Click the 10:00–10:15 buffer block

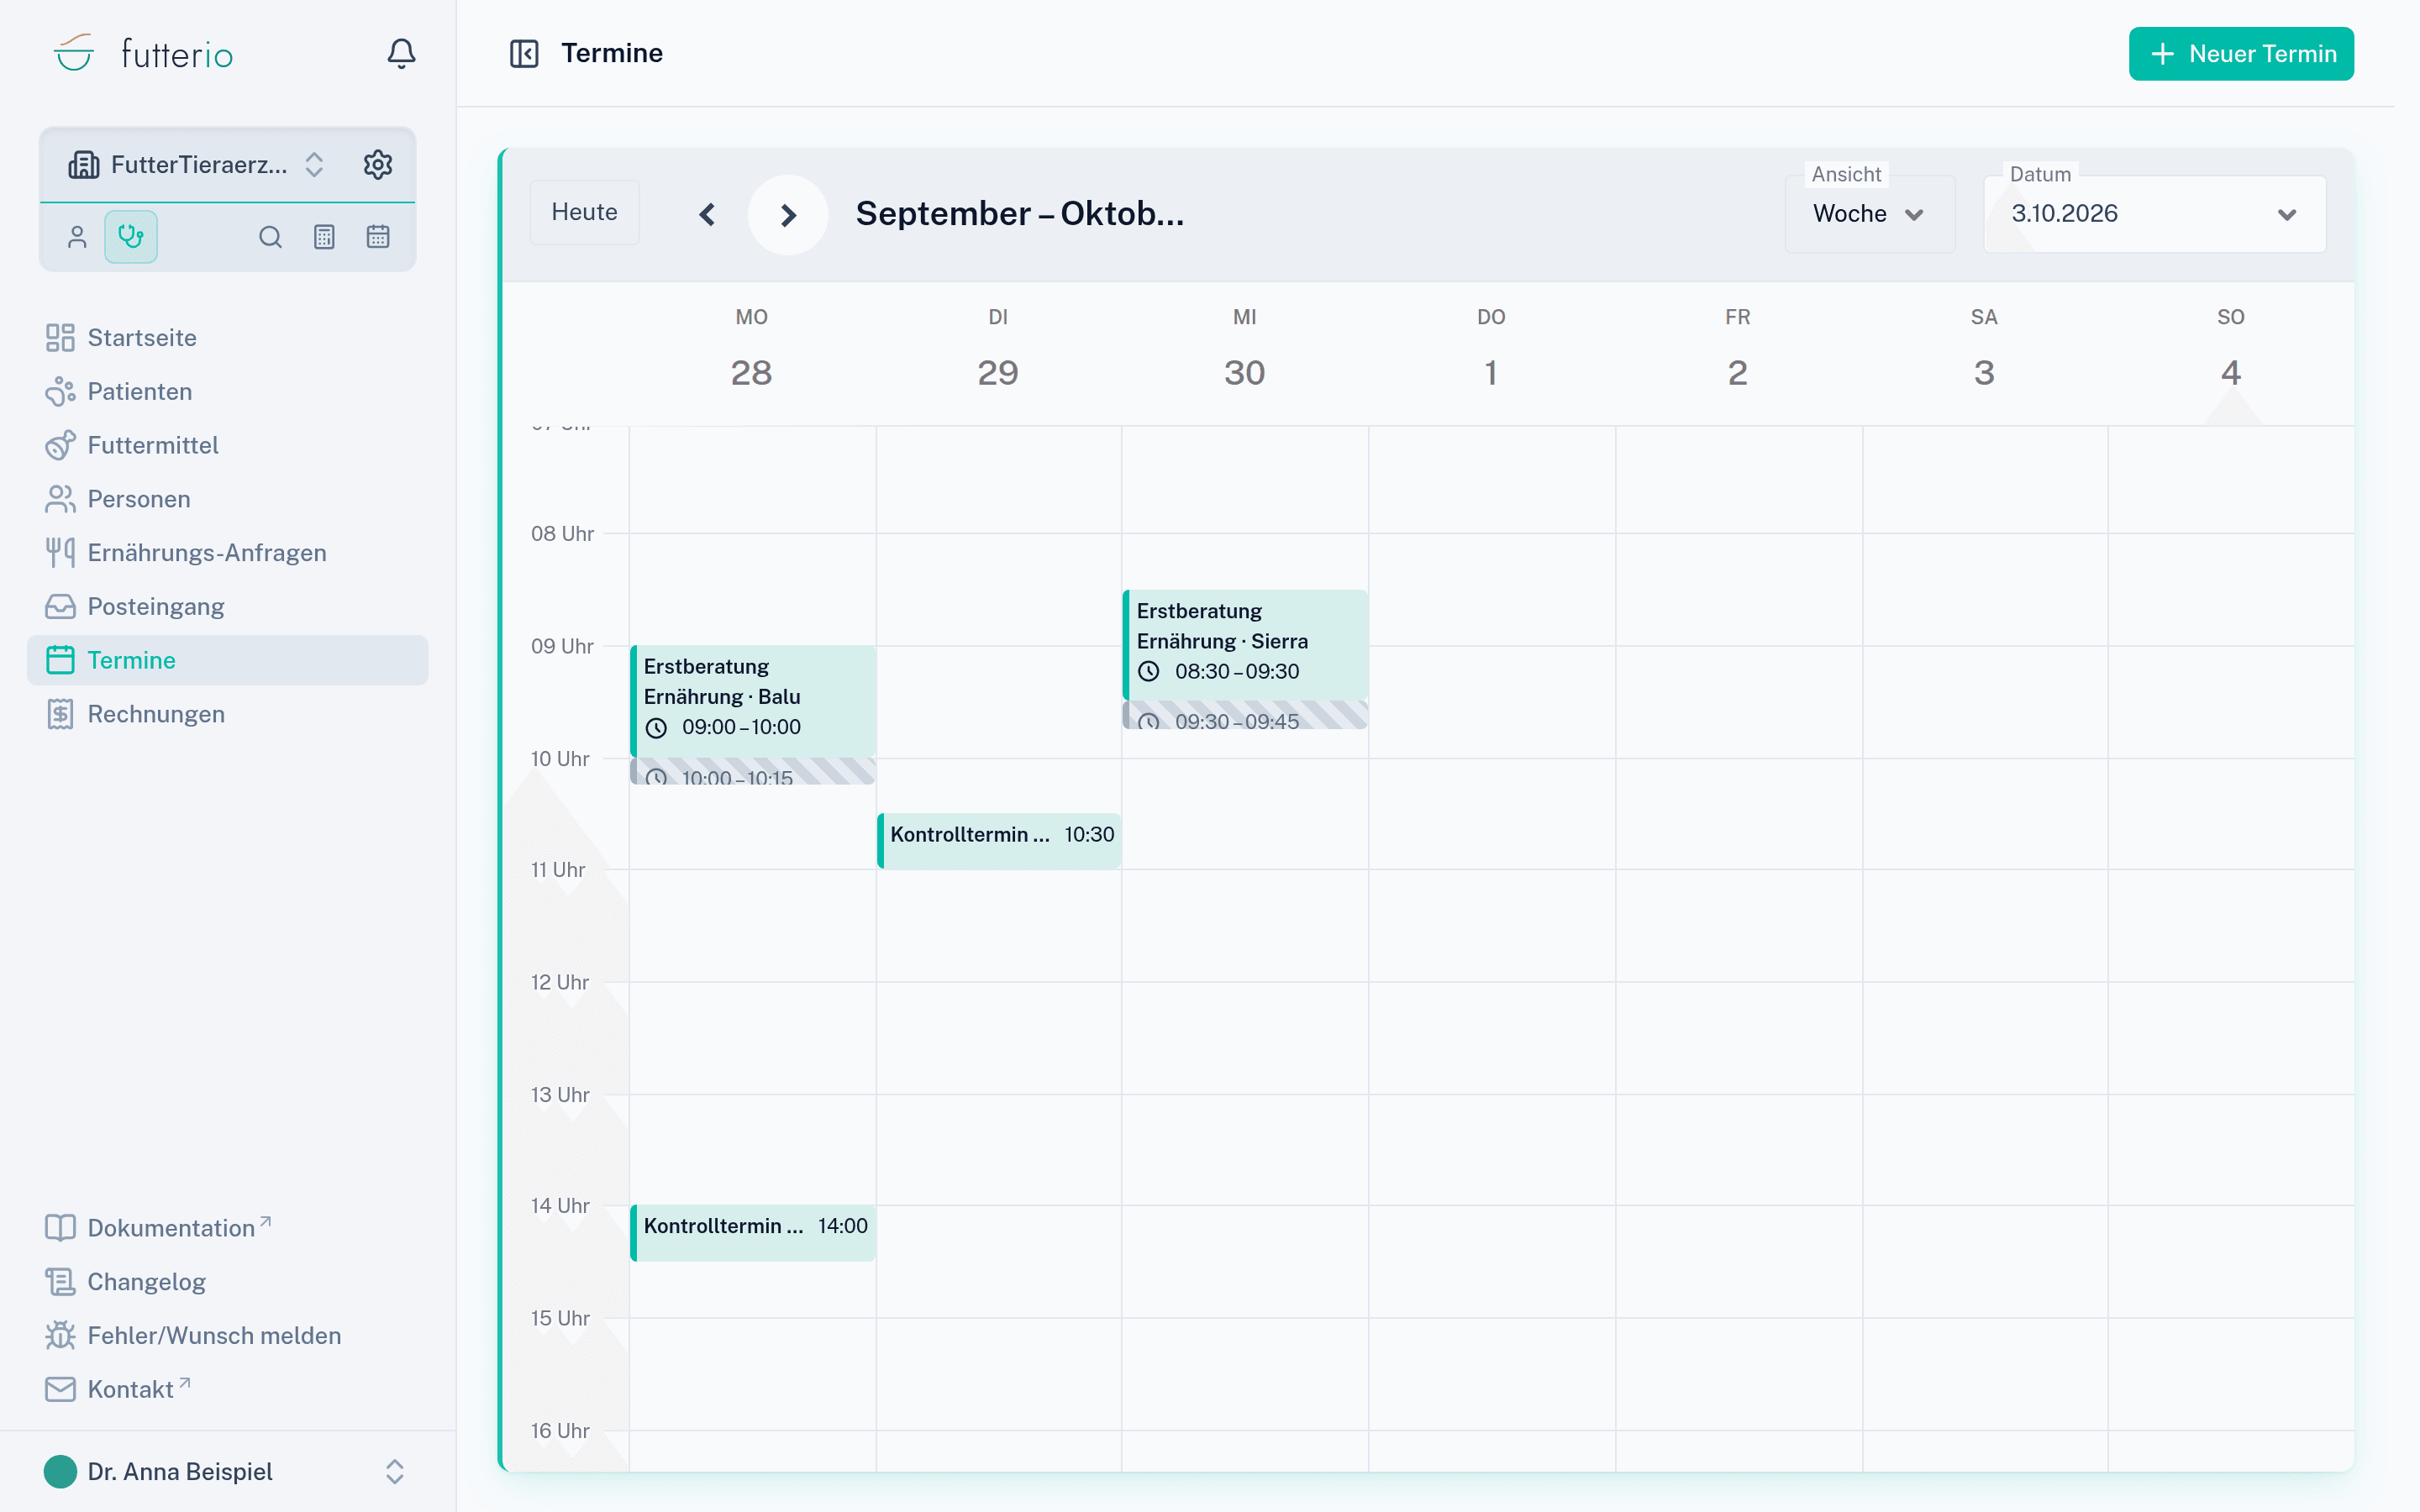tap(753, 771)
